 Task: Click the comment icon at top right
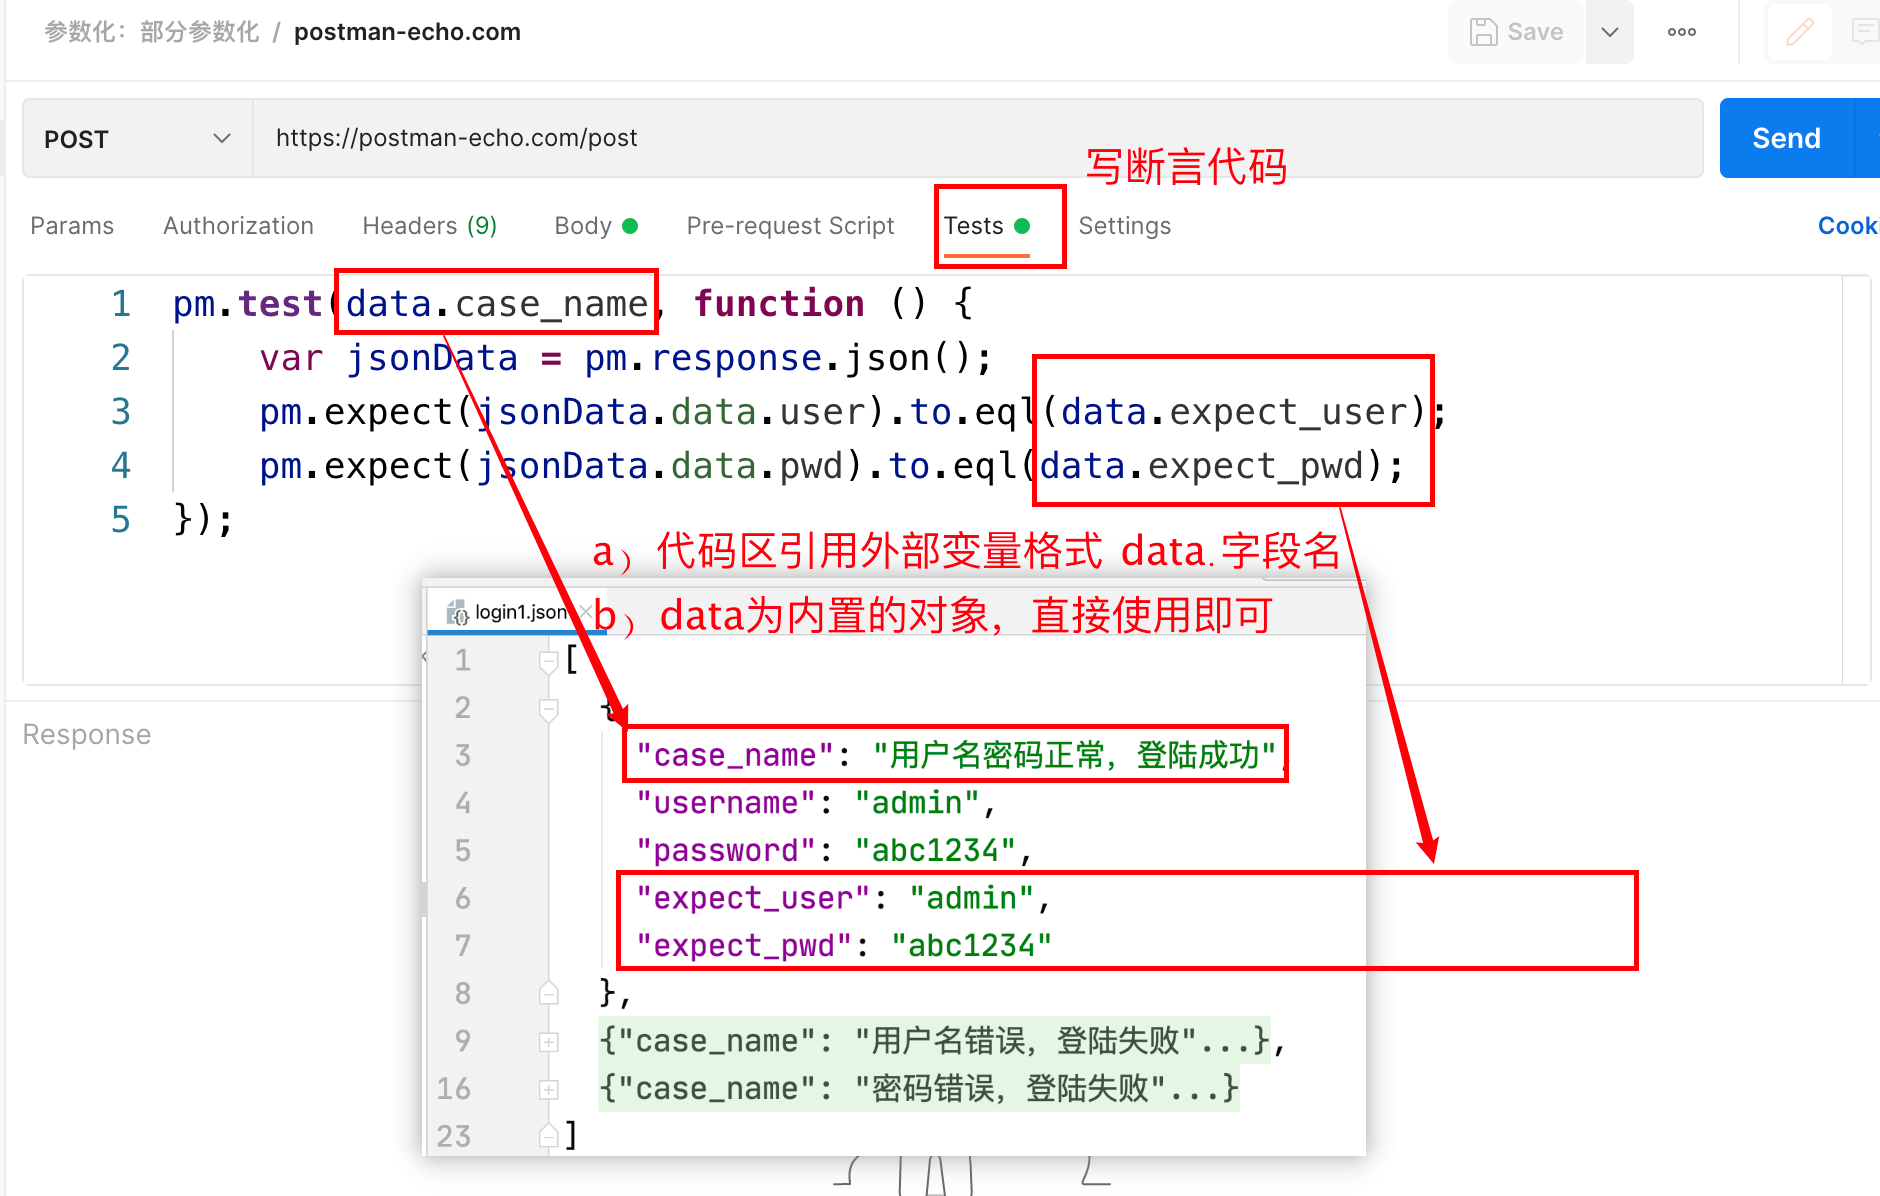(1865, 32)
